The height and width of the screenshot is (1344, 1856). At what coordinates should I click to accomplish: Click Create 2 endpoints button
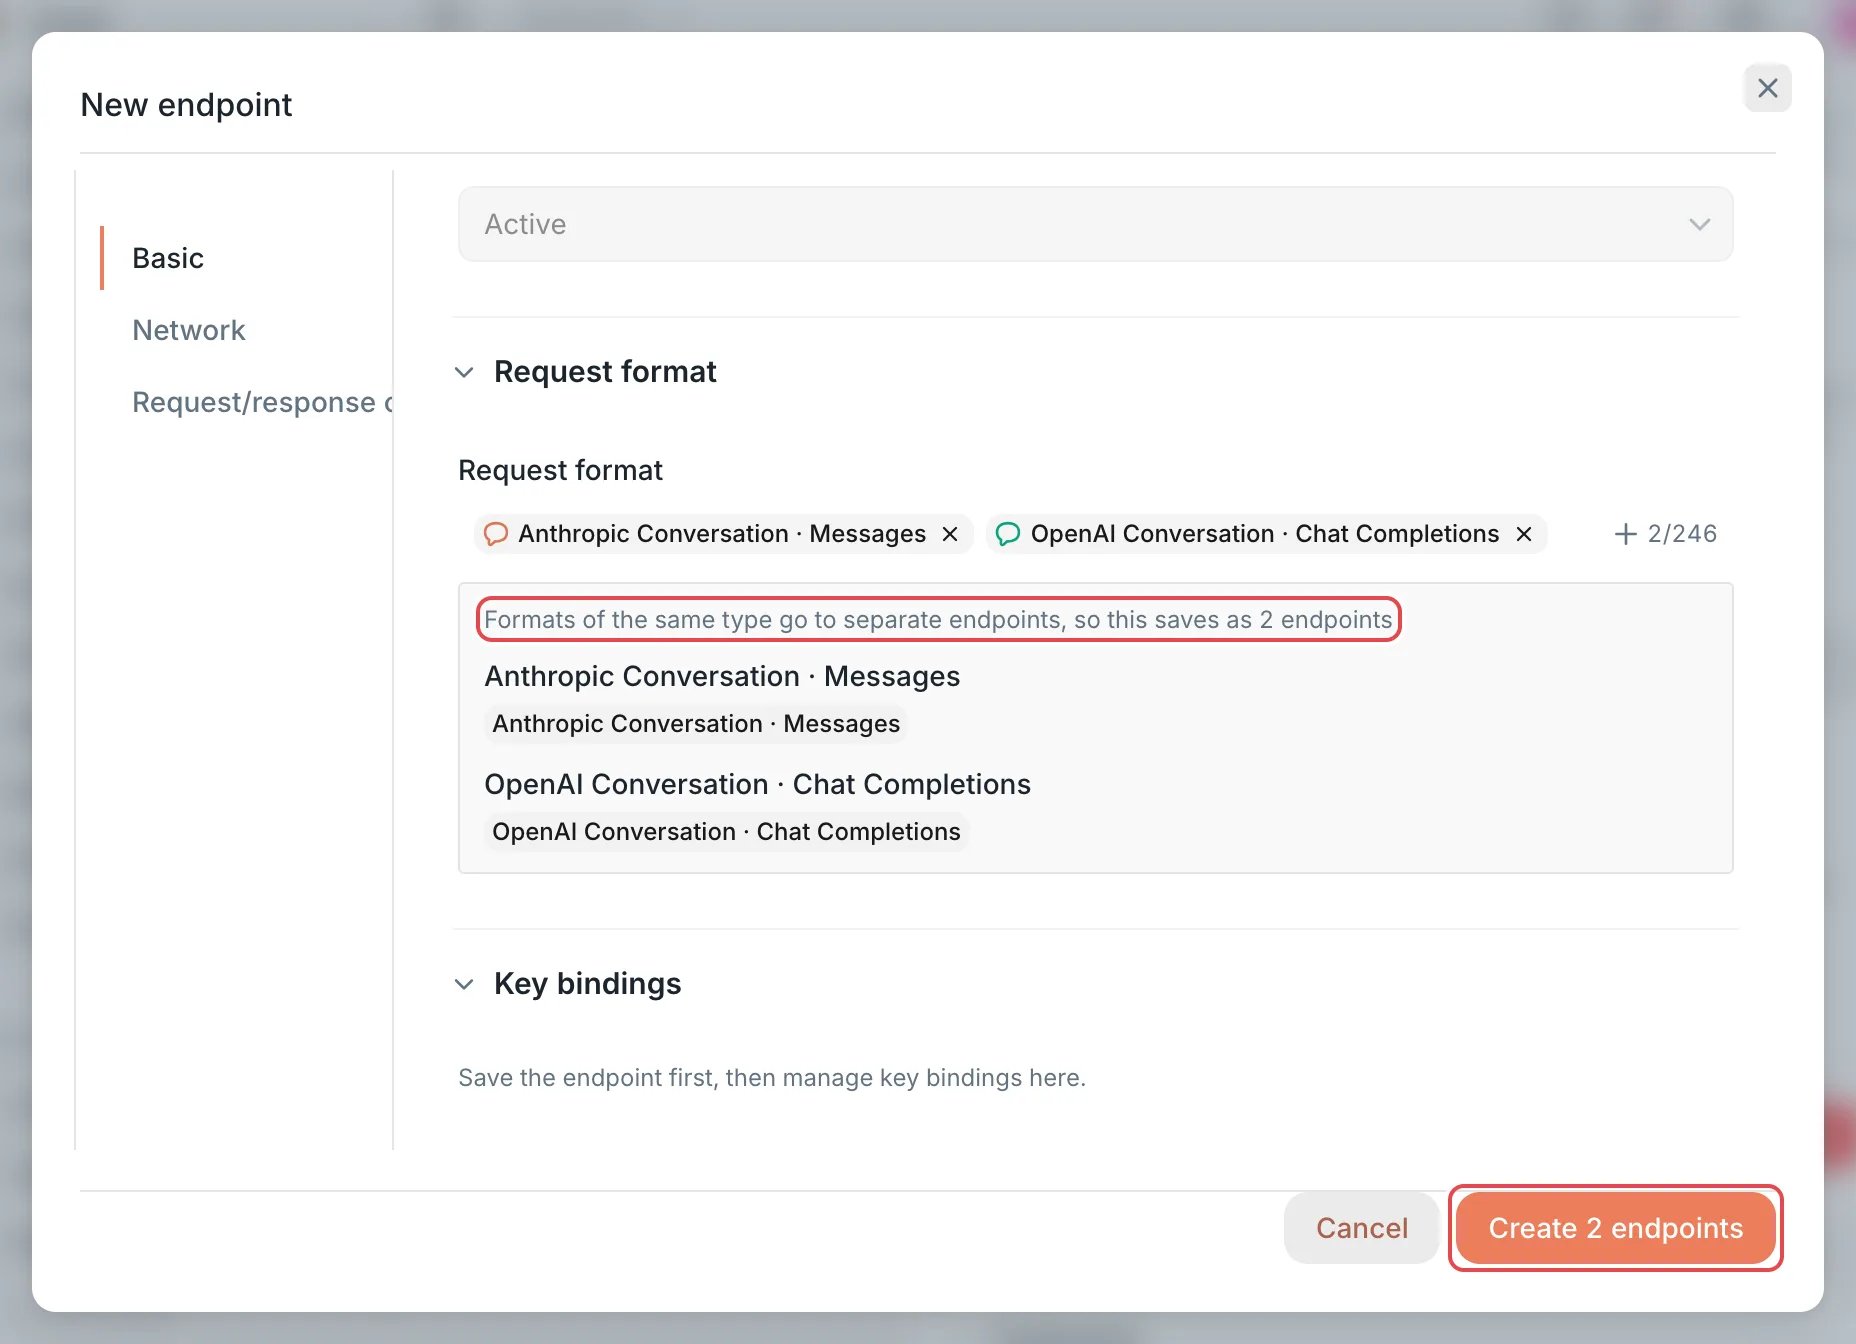pos(1616,1228)
